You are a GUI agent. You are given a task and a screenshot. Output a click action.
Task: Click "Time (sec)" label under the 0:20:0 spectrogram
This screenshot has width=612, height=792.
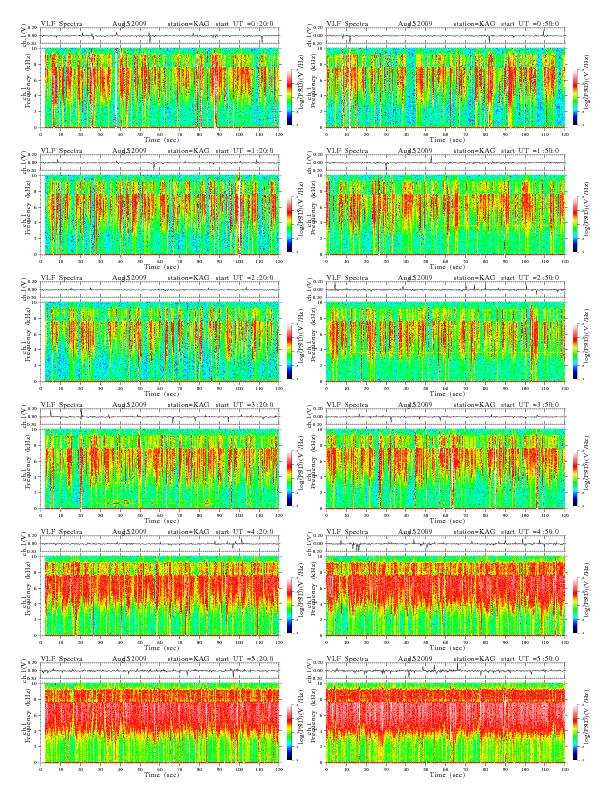pos(162,139)
